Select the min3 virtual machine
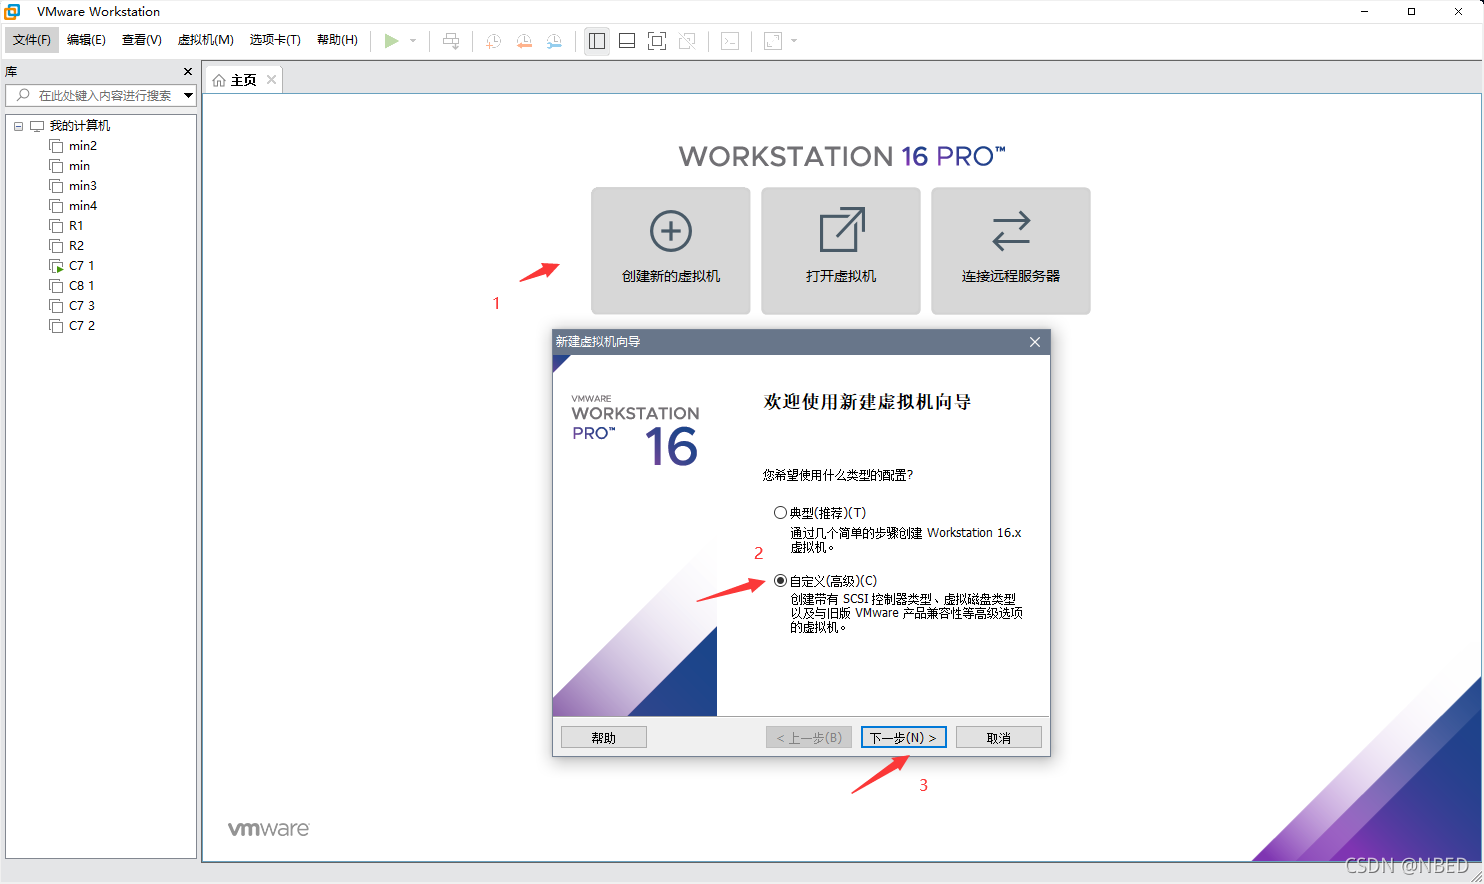The height and width of the screenshot is (884, 1484). [x=83, y=186]
